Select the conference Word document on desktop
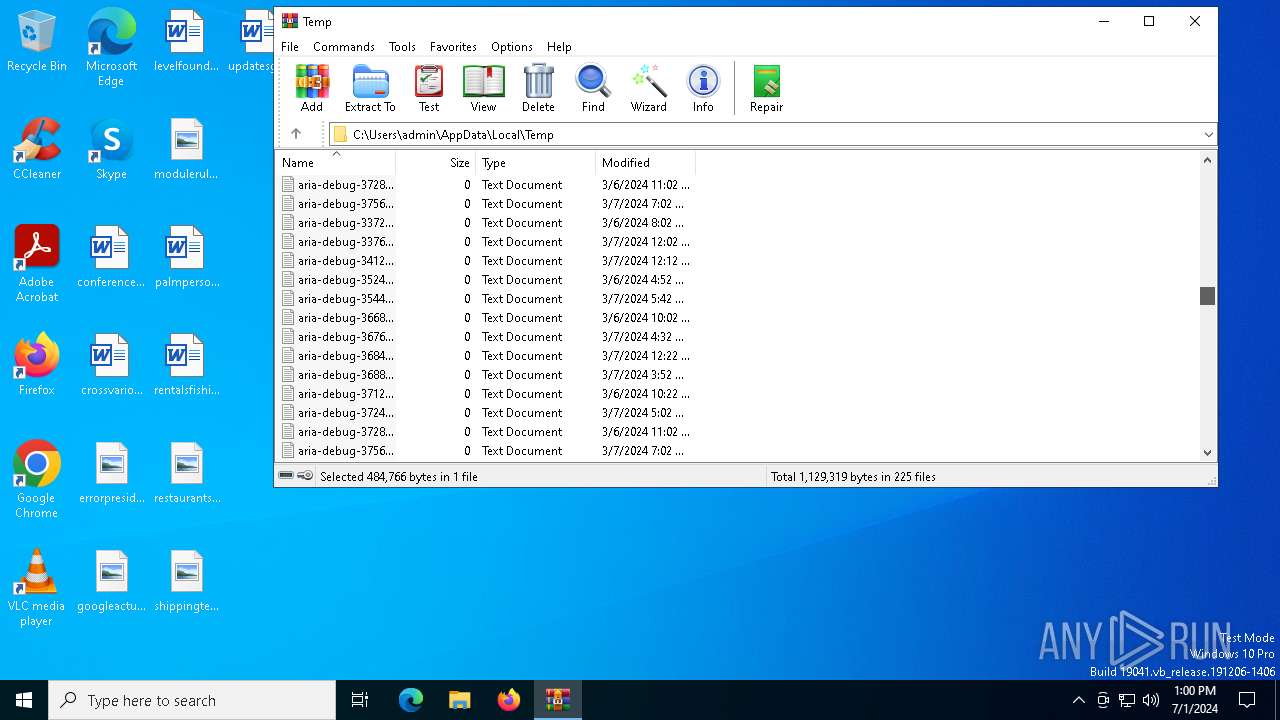Image resolution: width=1280 pixels, height=720 pixels. 111,257
